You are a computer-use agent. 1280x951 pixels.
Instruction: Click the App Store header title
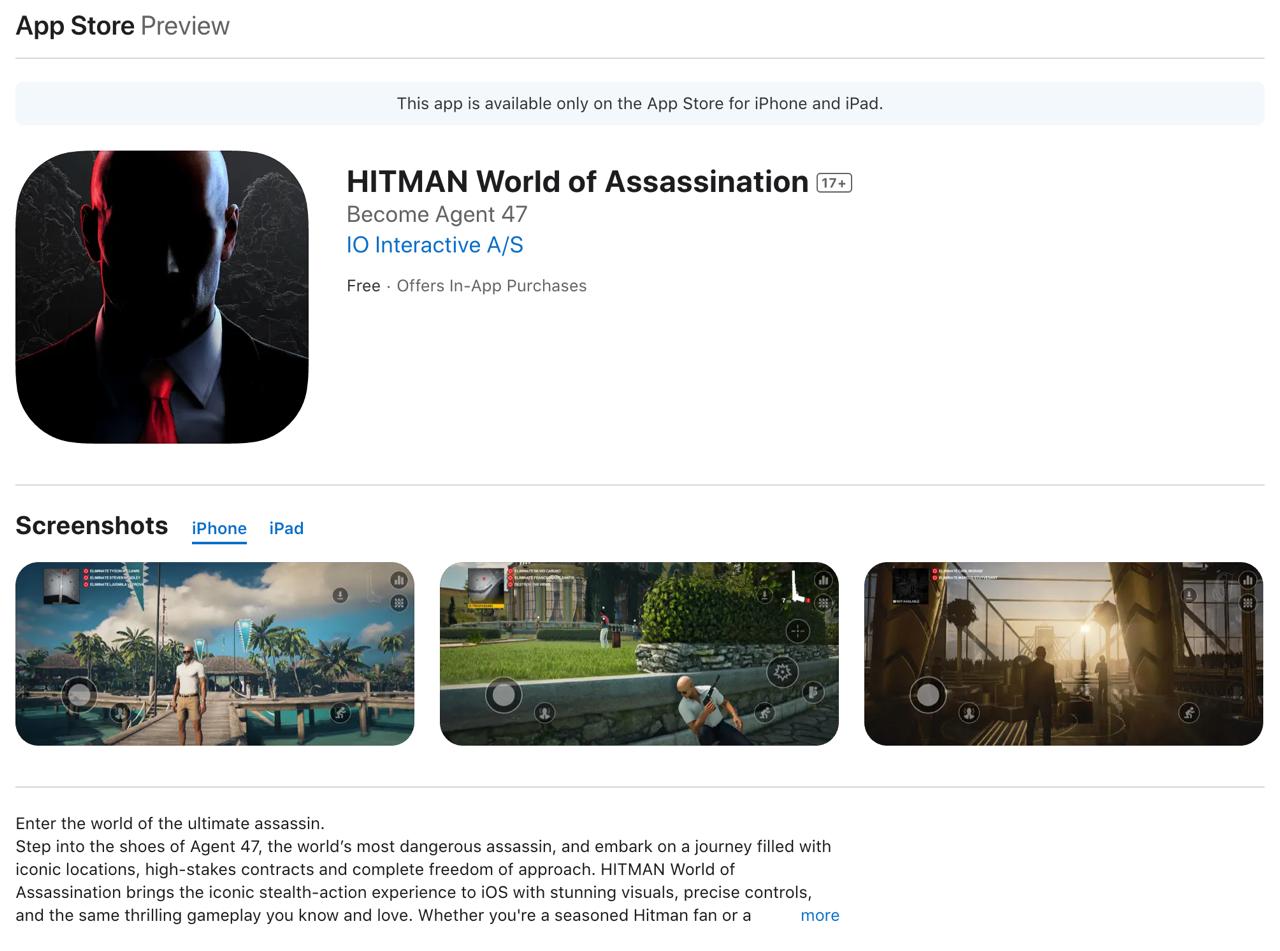click(75, 26)
